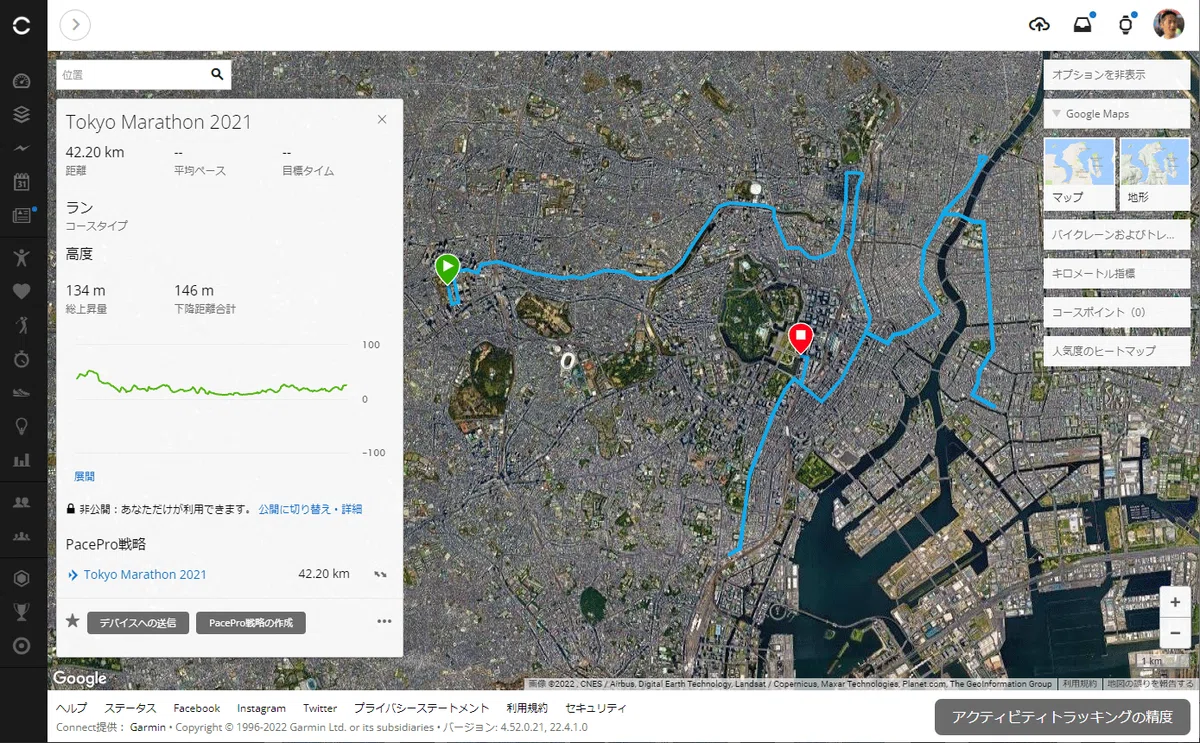
Task: Click デバイスへの送信 button
Action: click(x=138, y=622)
